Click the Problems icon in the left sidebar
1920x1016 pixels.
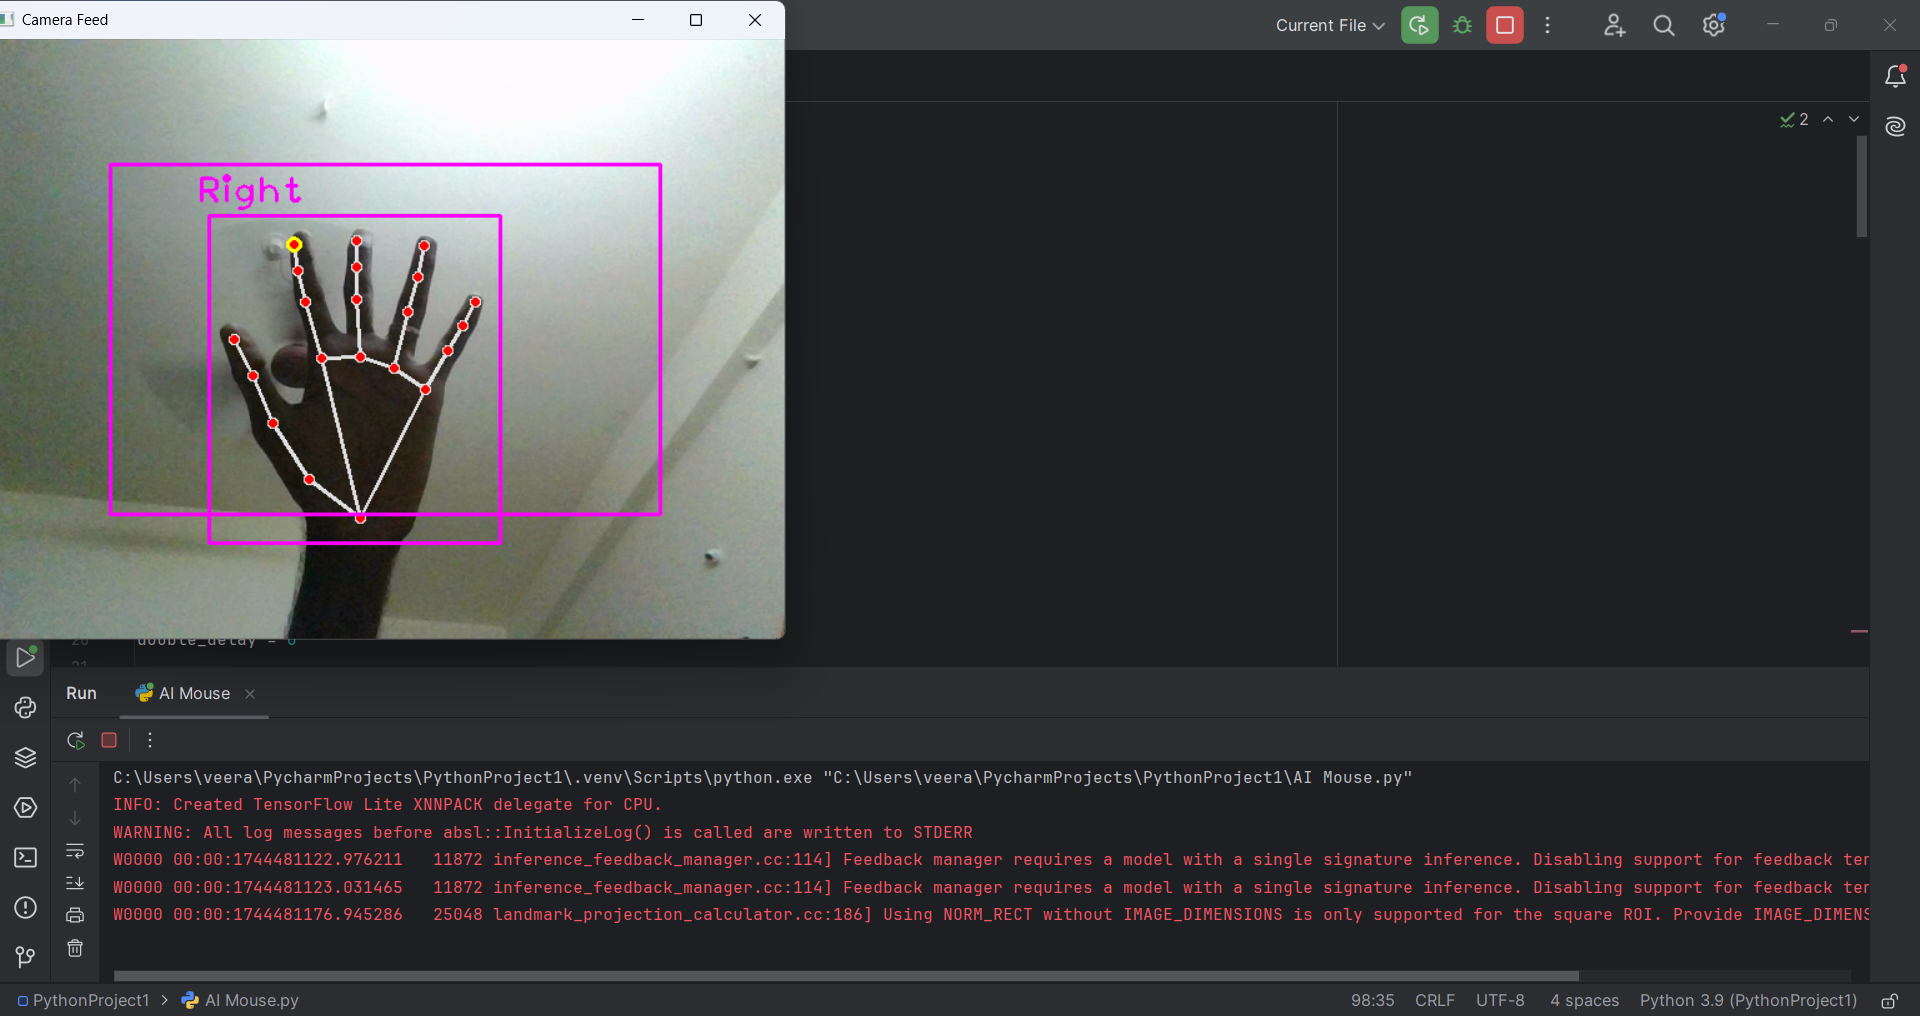24,908
